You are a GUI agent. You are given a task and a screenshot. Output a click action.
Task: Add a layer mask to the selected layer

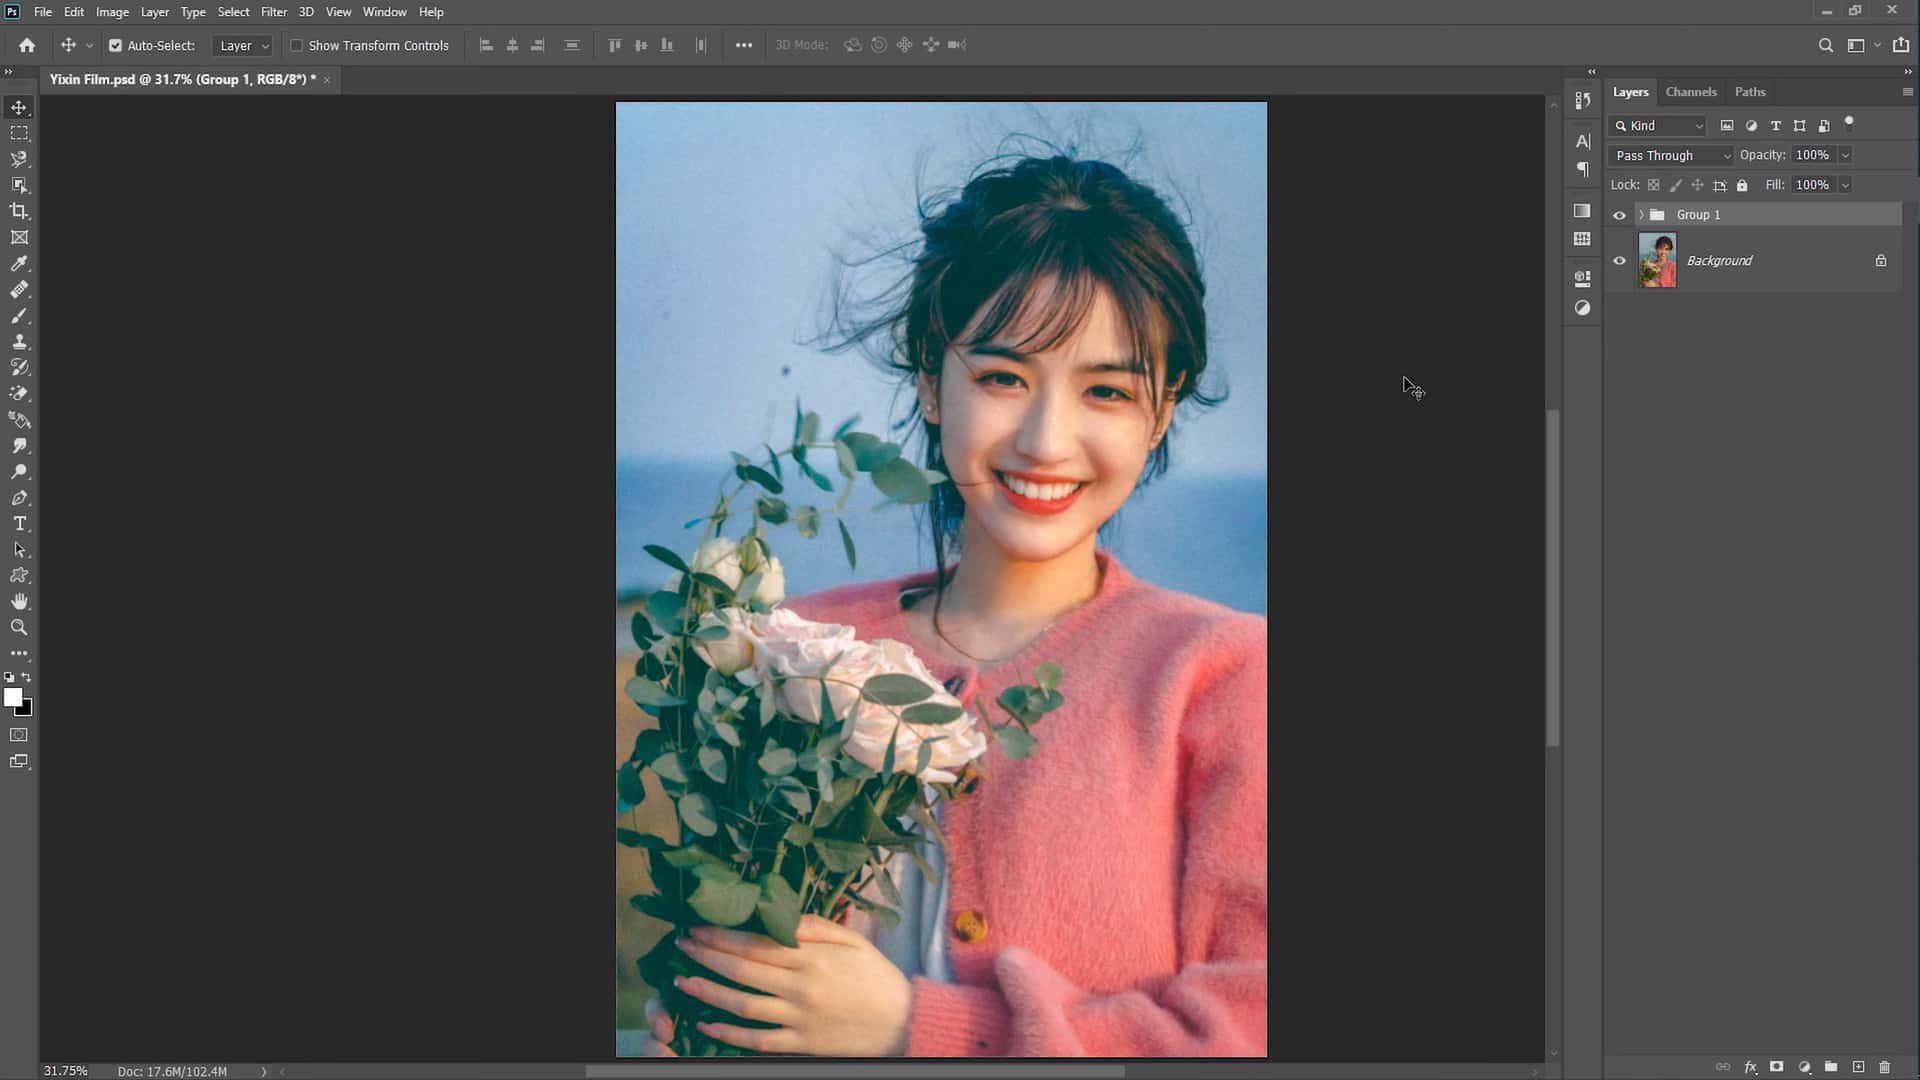1776,1066
